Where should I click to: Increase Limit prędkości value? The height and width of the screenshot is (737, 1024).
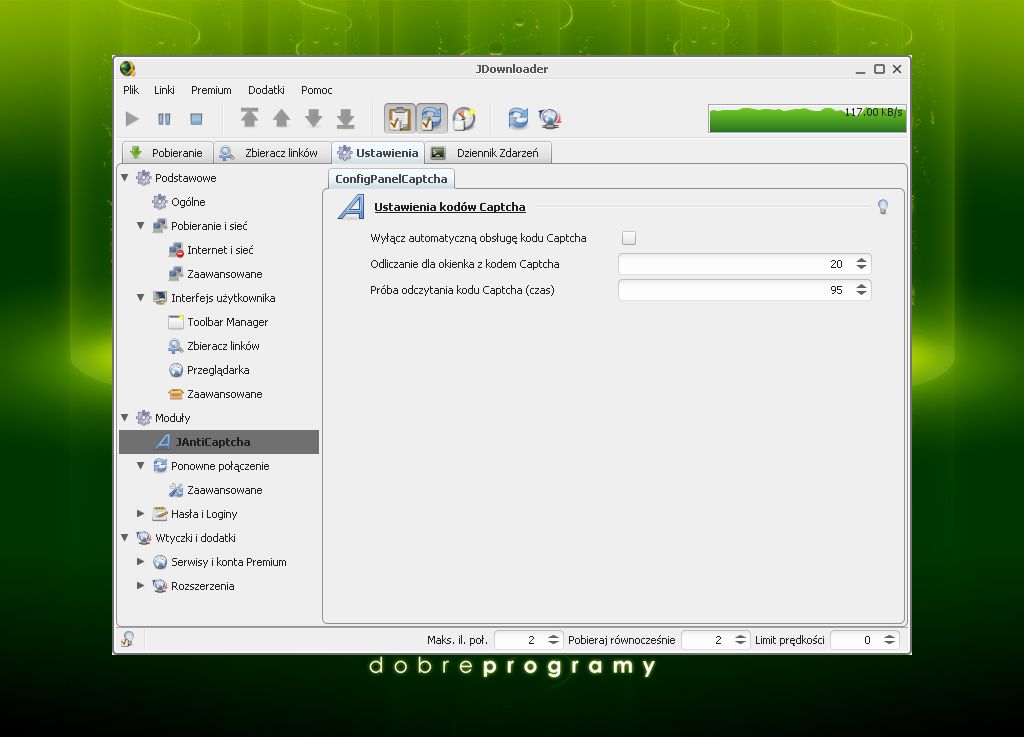pyautogui.click(x=889, y=636)
